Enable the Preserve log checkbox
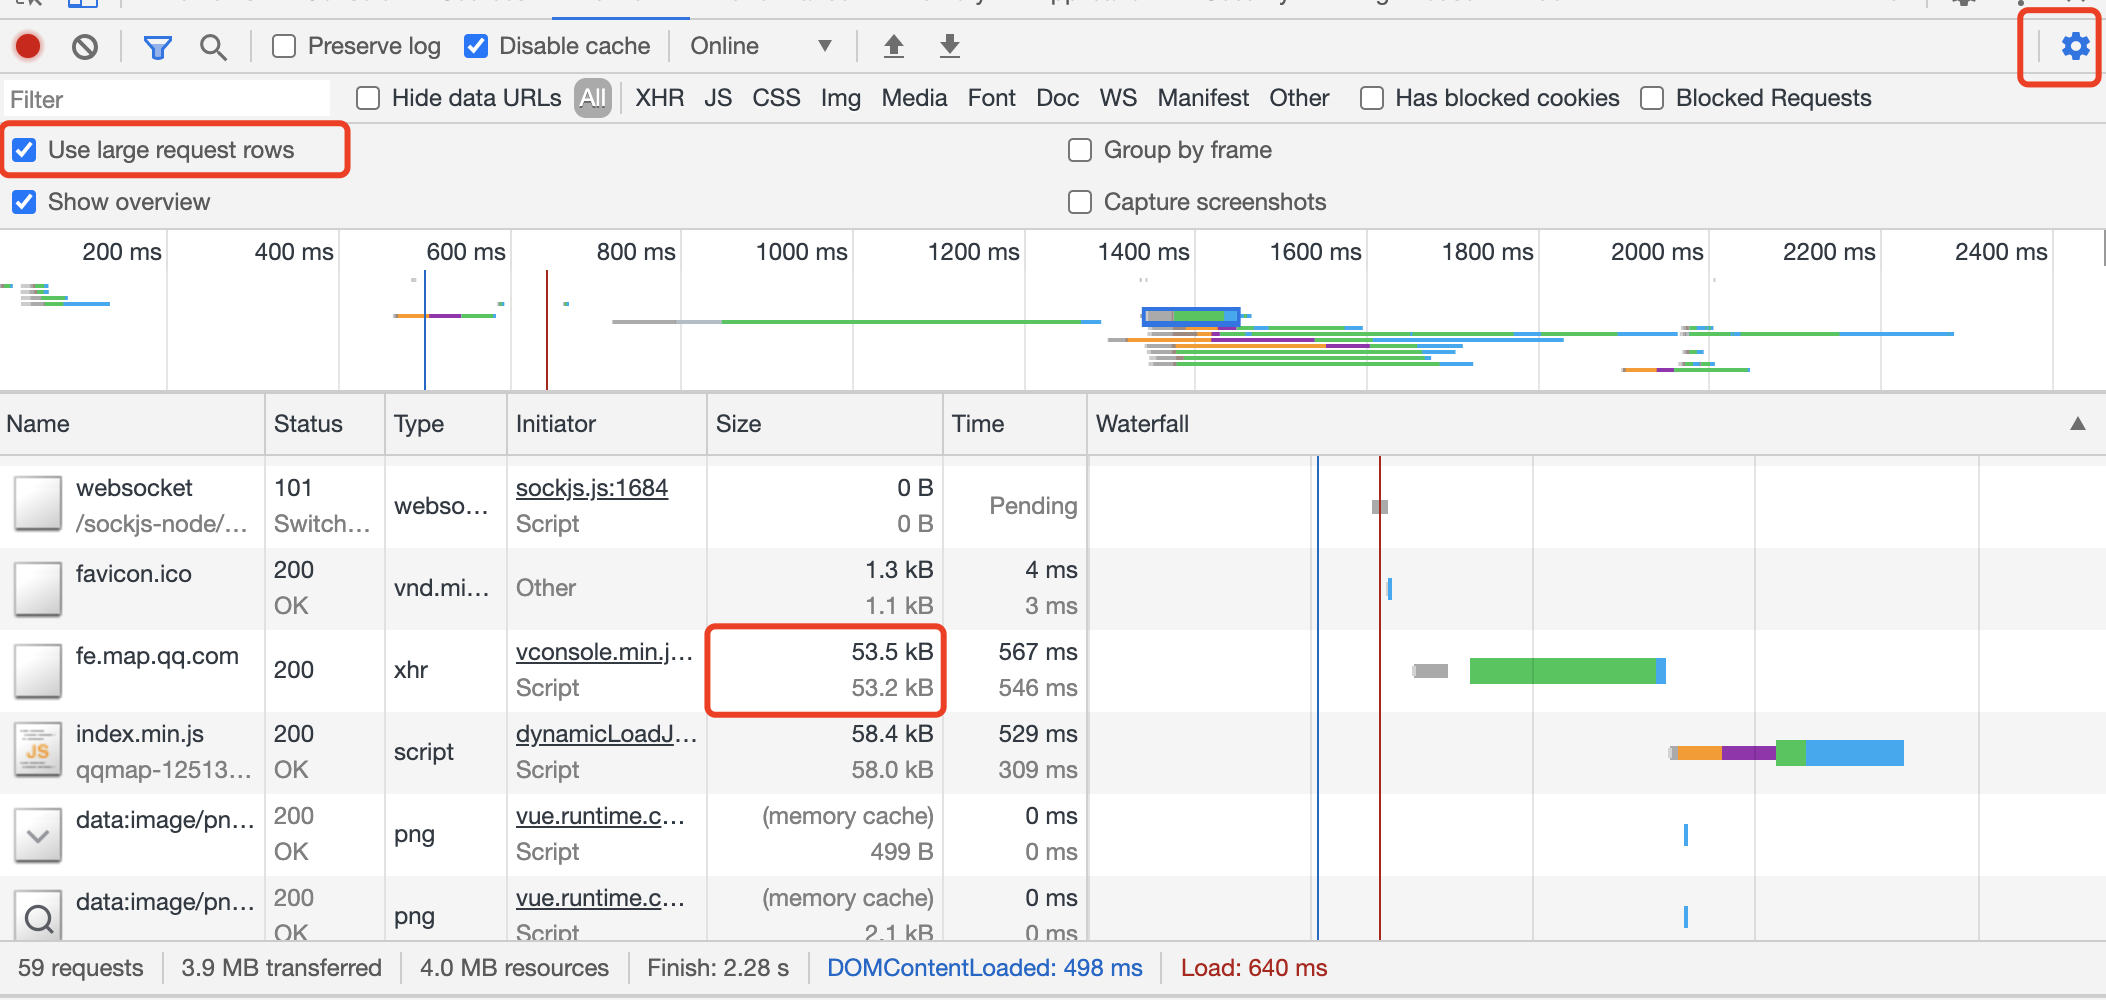2106x1000 pixels. tap(285, 46)
